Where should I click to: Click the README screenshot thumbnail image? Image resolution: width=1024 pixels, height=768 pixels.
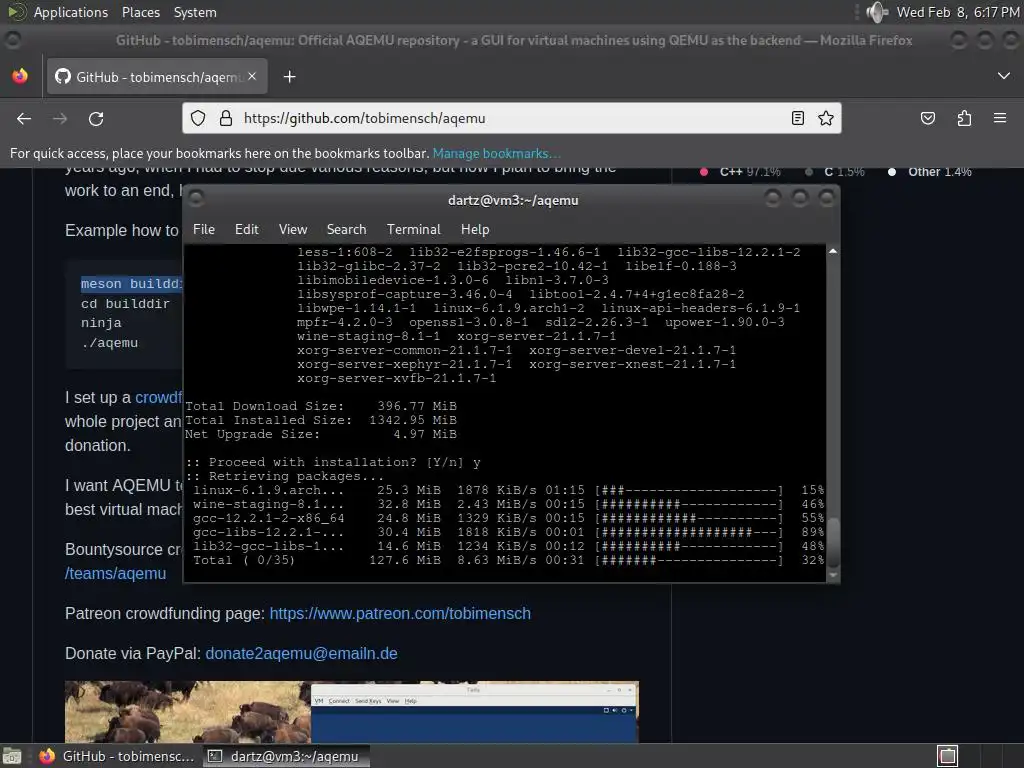click(351, 711)
